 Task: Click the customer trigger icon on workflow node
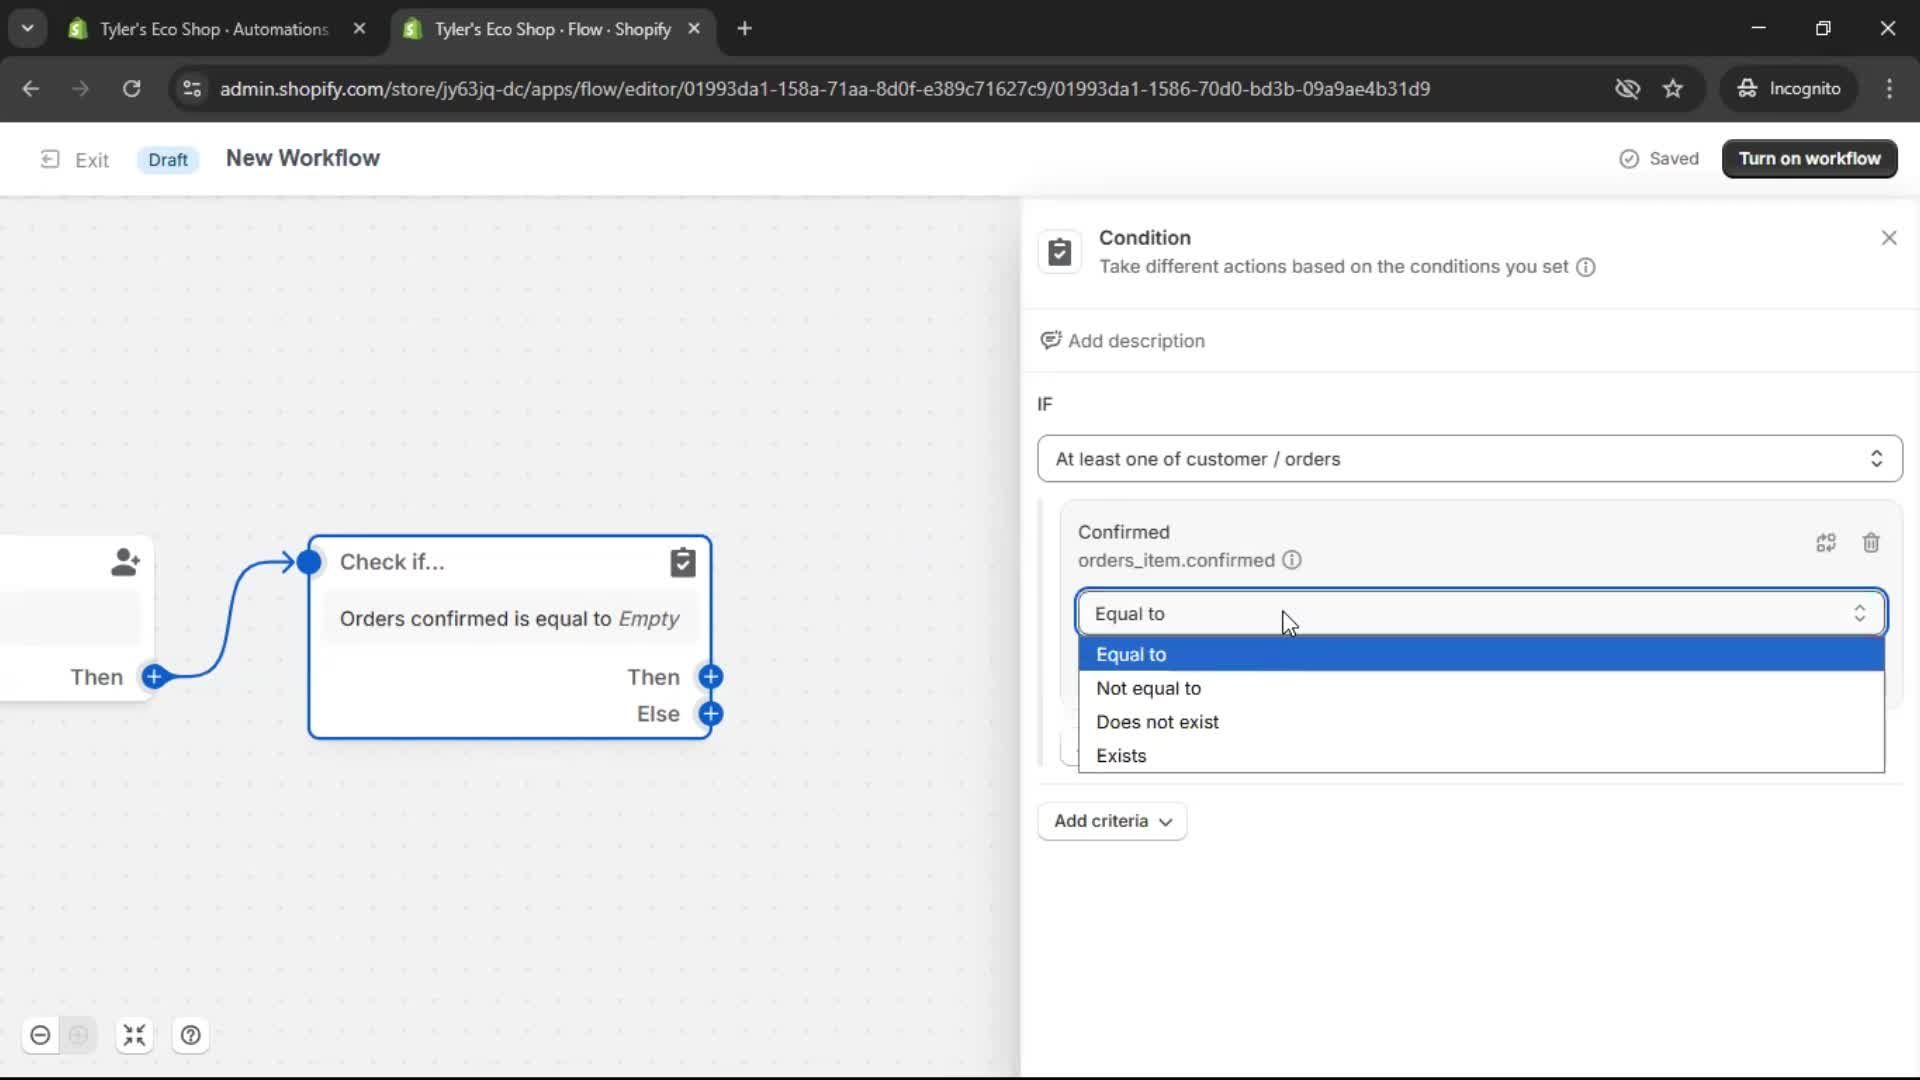click(126, 562)
